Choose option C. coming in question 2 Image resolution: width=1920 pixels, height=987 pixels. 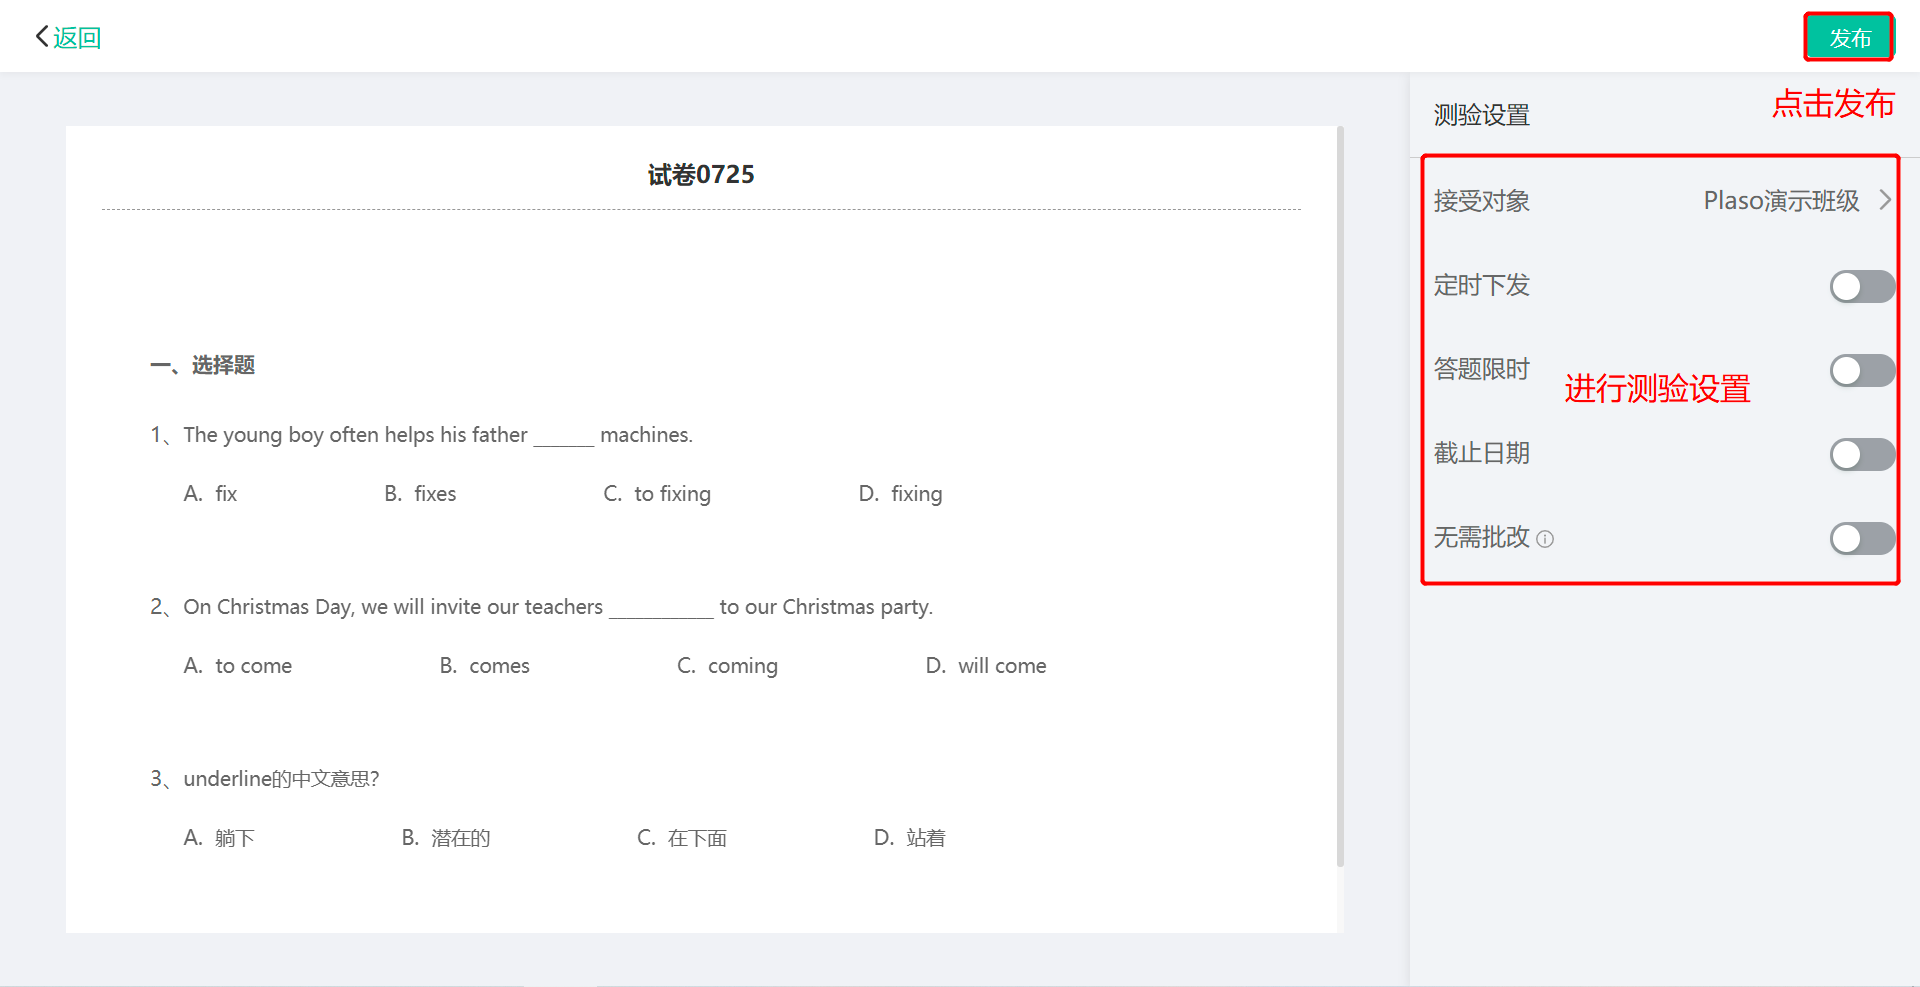727,666
